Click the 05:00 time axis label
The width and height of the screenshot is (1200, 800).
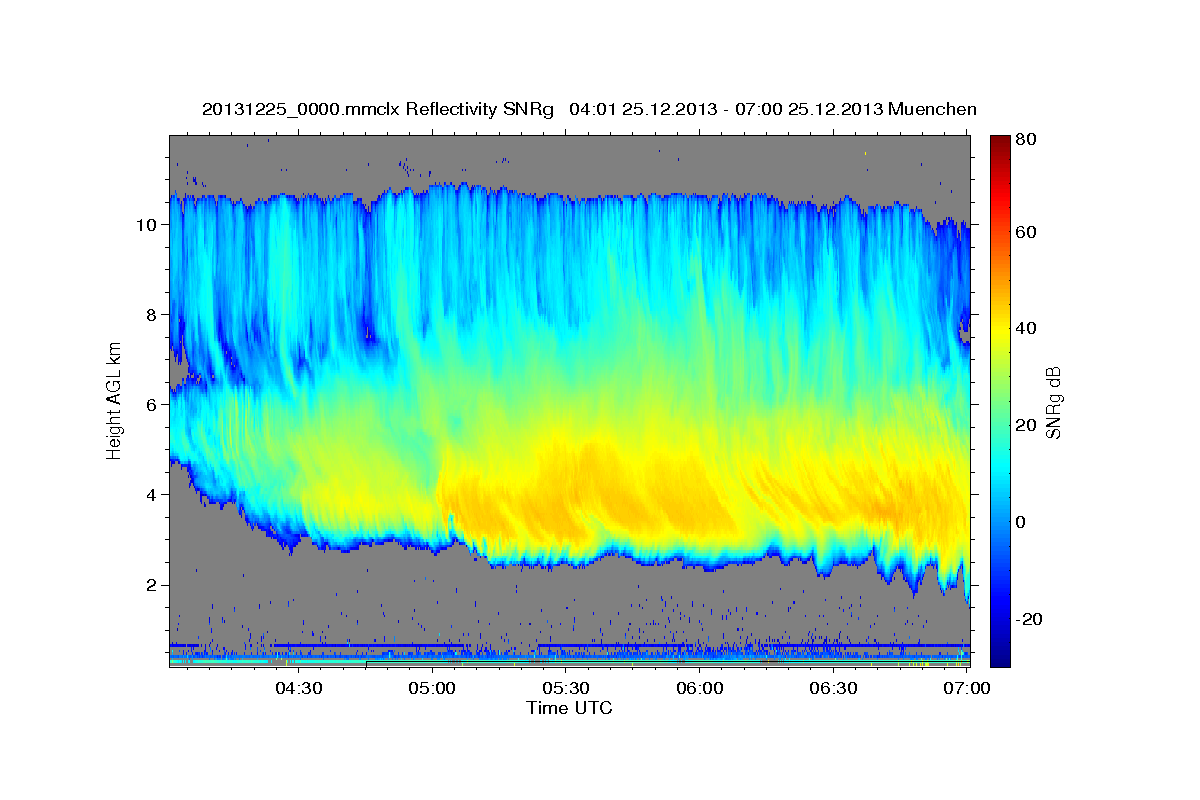pos(432,689)
